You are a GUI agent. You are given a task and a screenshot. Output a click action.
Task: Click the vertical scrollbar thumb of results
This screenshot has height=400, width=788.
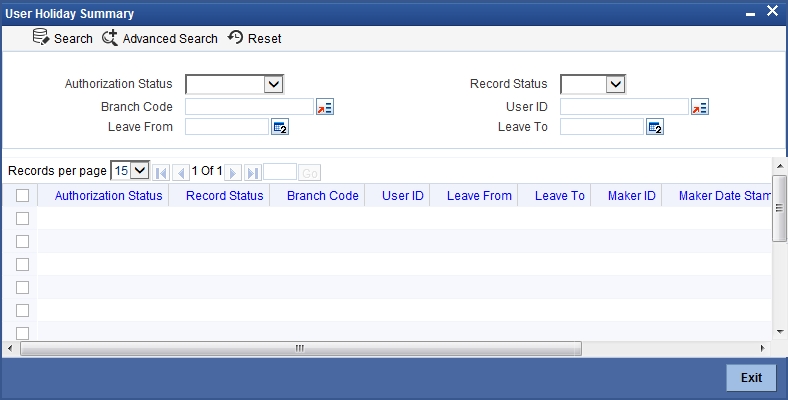(779, 209)
